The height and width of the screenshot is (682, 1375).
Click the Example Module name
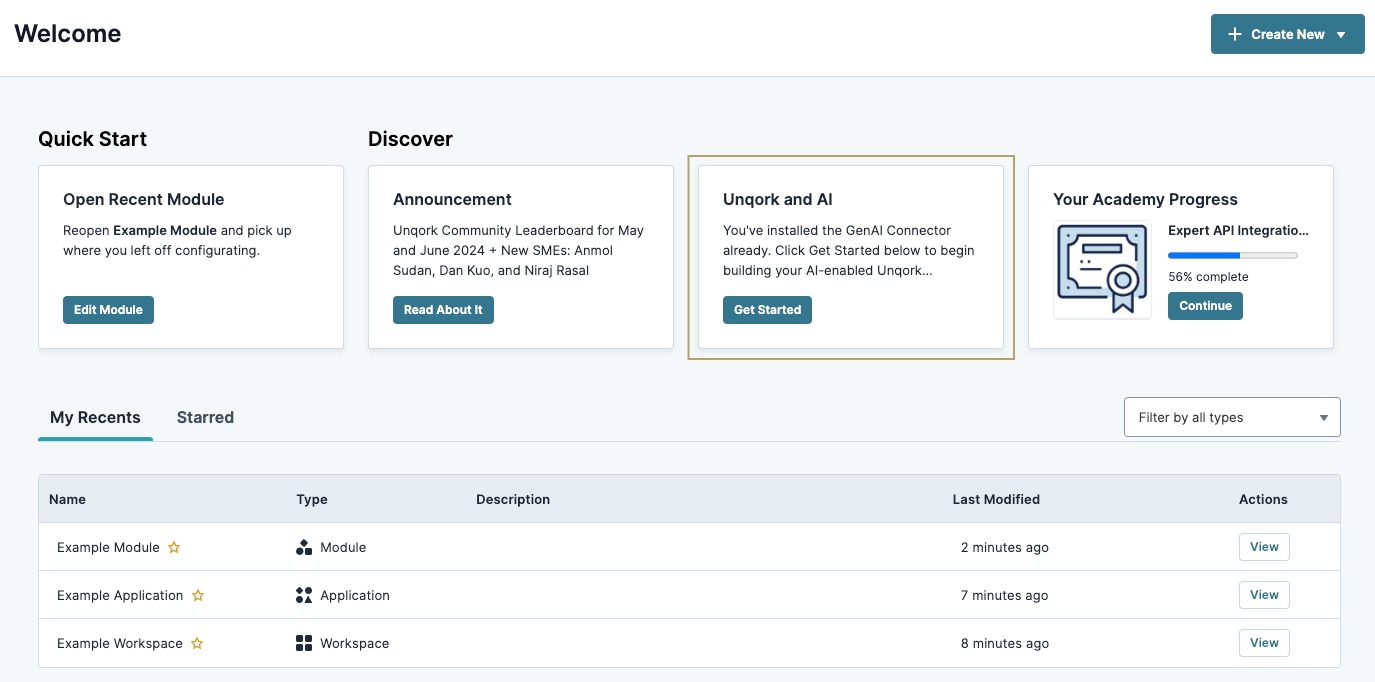108,547
